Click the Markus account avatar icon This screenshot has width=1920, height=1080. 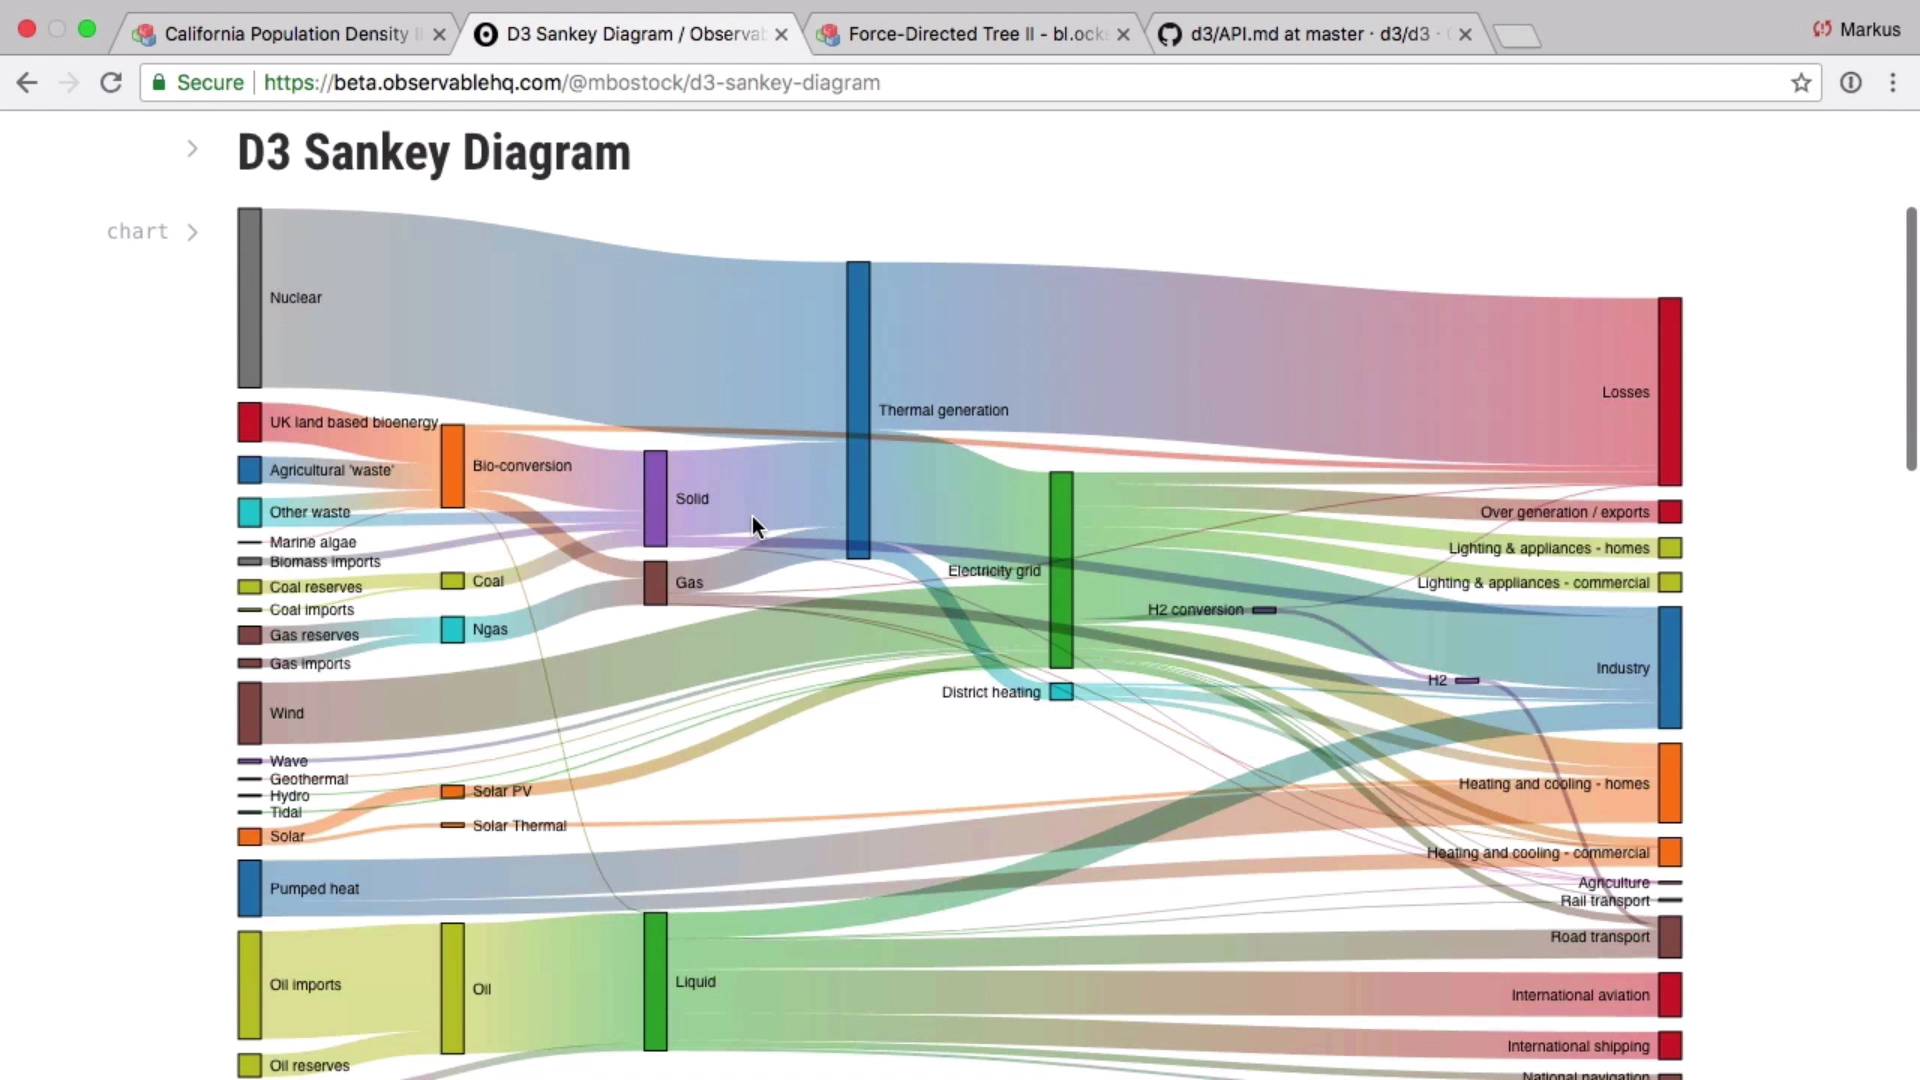point(1822,30)
